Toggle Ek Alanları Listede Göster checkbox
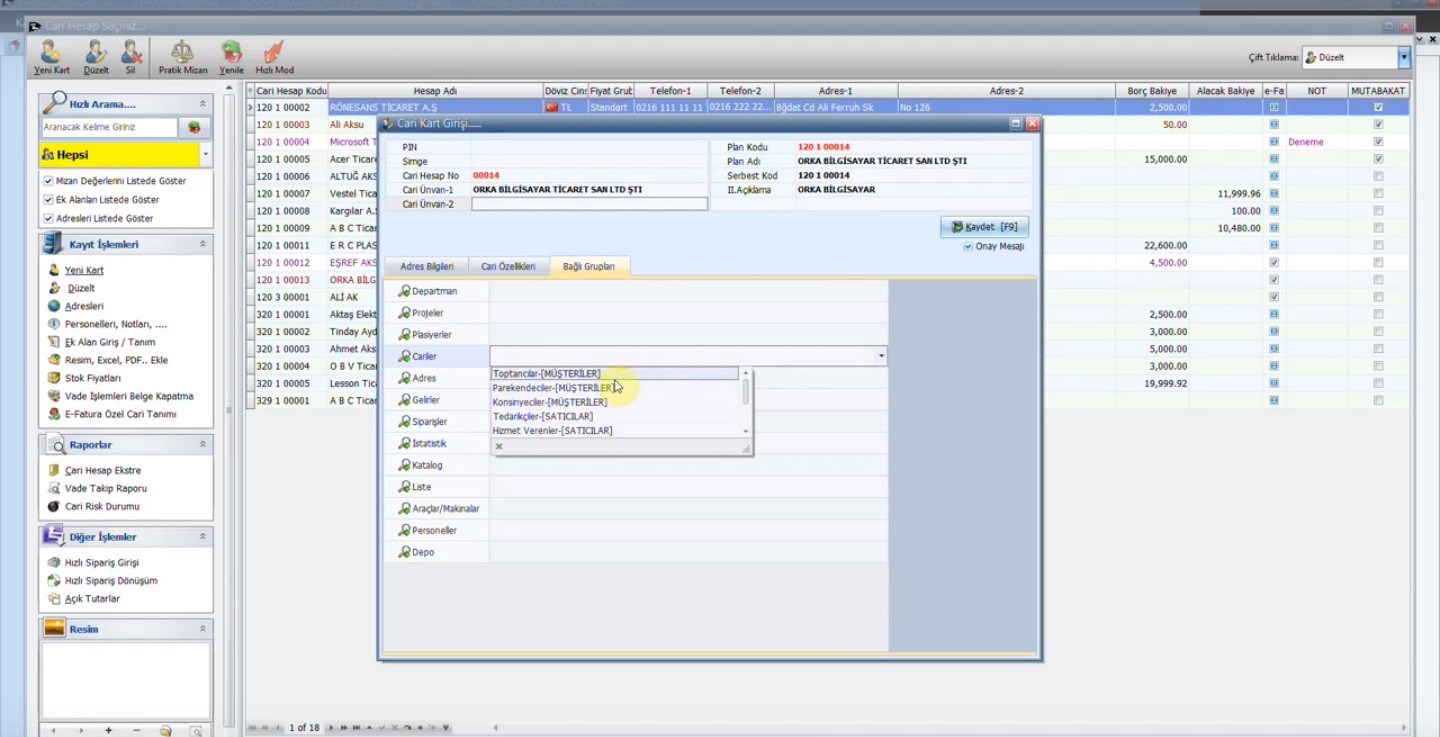This screenshot has width=1440, height=737. [48, 199]
